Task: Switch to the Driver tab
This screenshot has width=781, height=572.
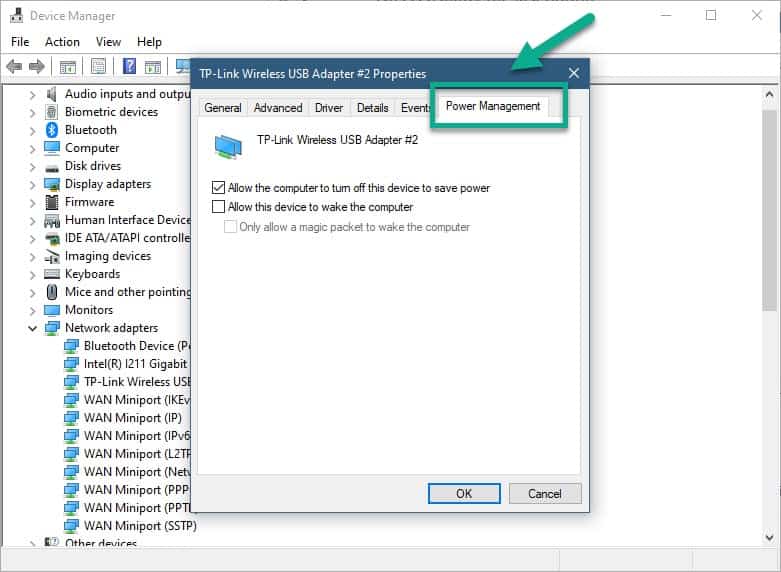Action: point(329,108)
